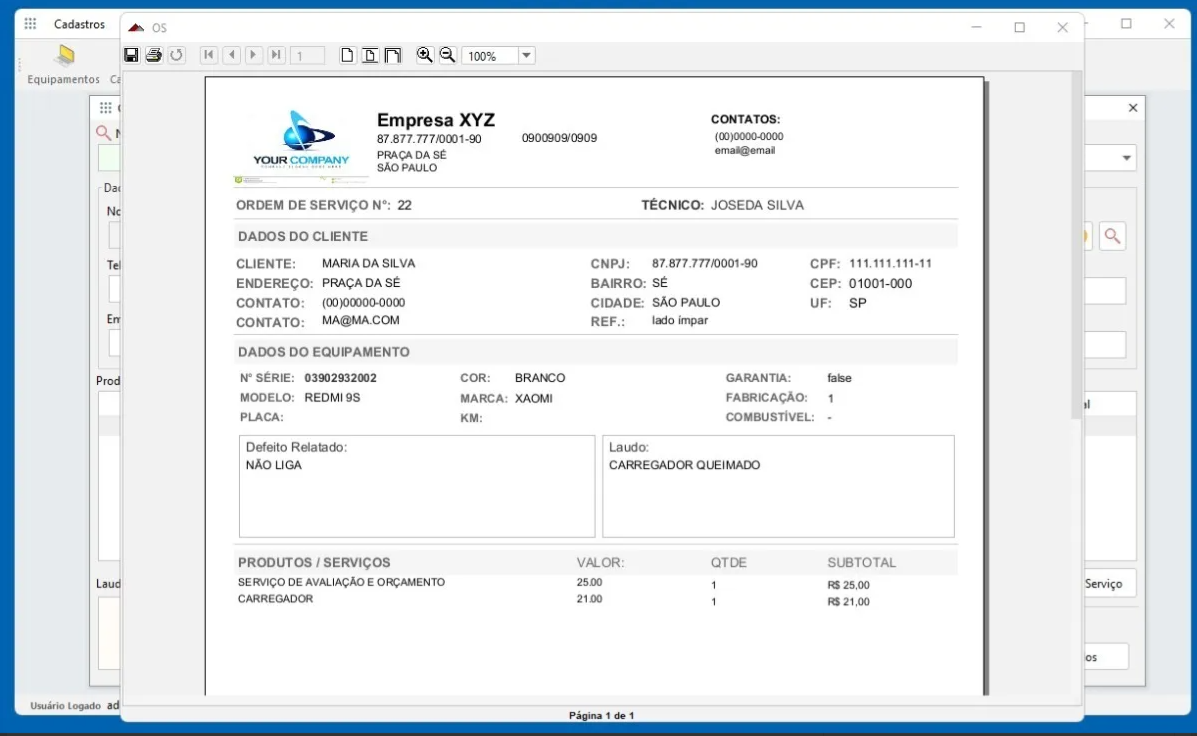Switch to single page view mode
Screen dimensions: 1197x736
346,55
